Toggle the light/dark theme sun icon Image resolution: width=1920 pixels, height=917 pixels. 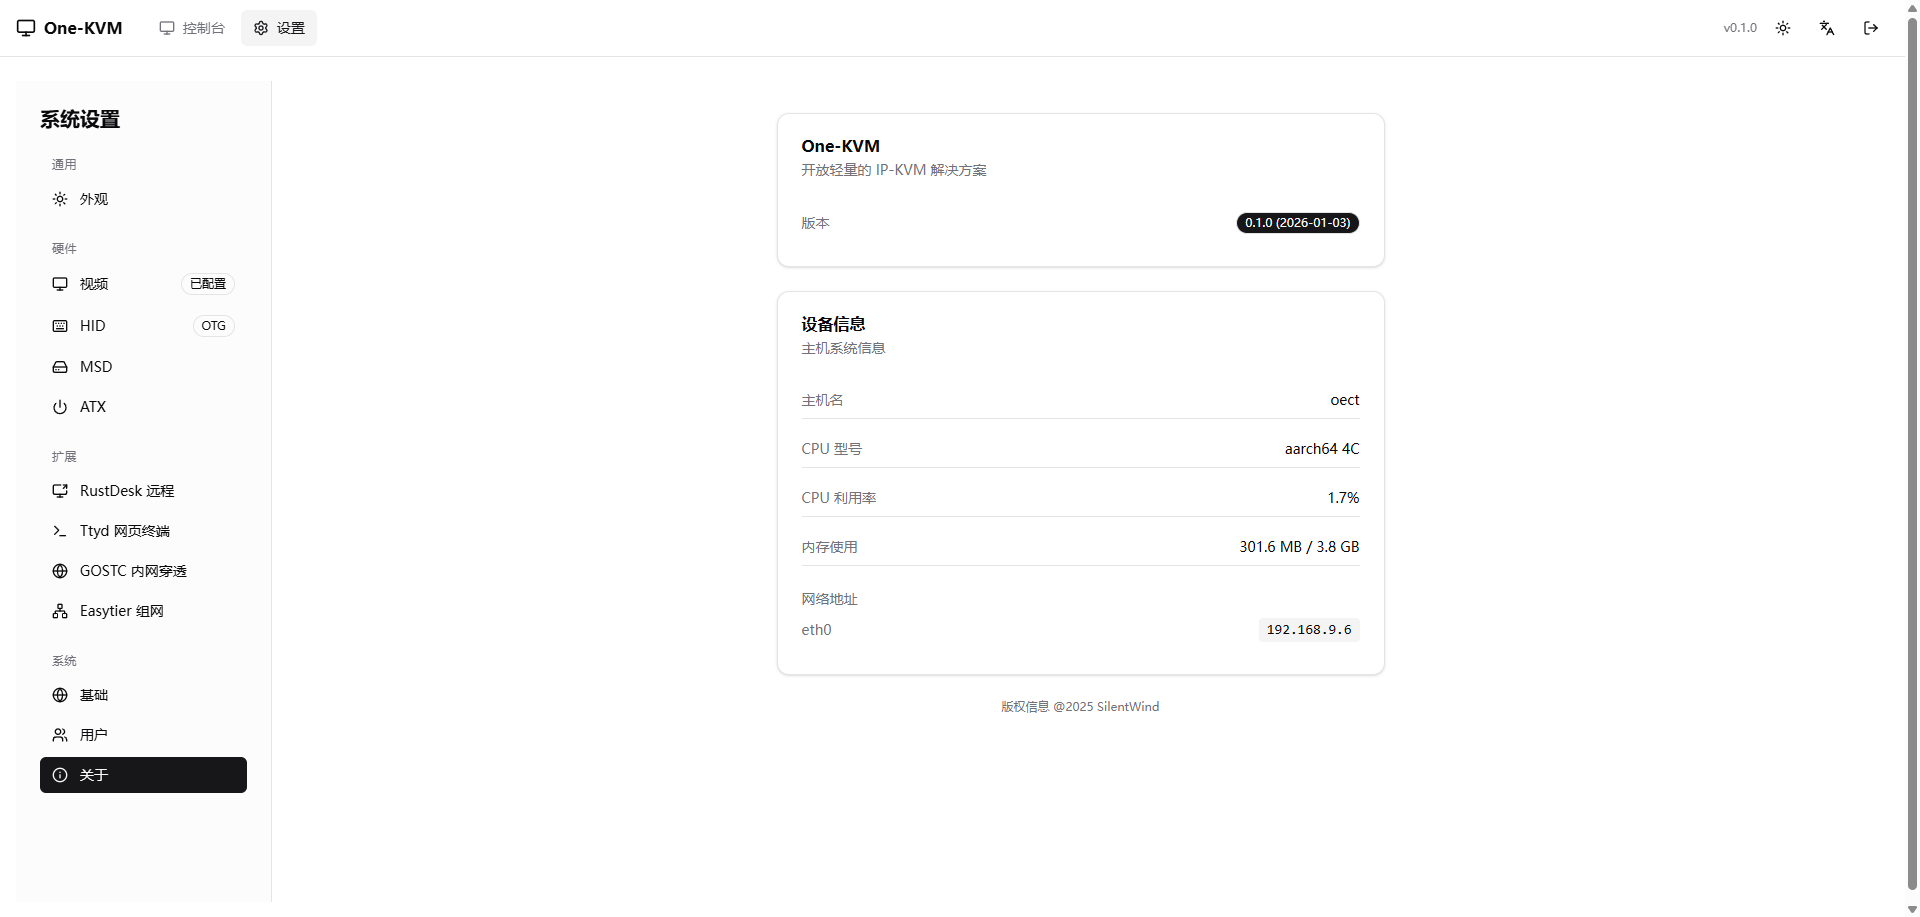pyautogui.click(x=1783, y=28)
